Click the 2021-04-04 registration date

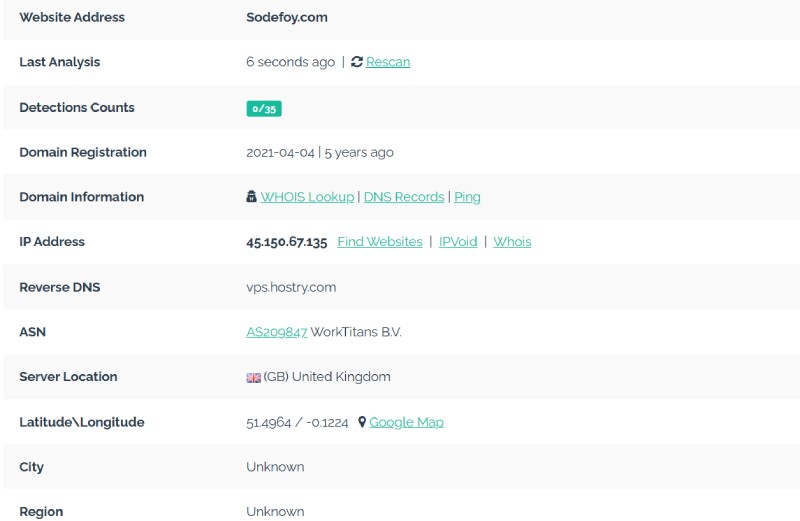[x=280, y=153]
